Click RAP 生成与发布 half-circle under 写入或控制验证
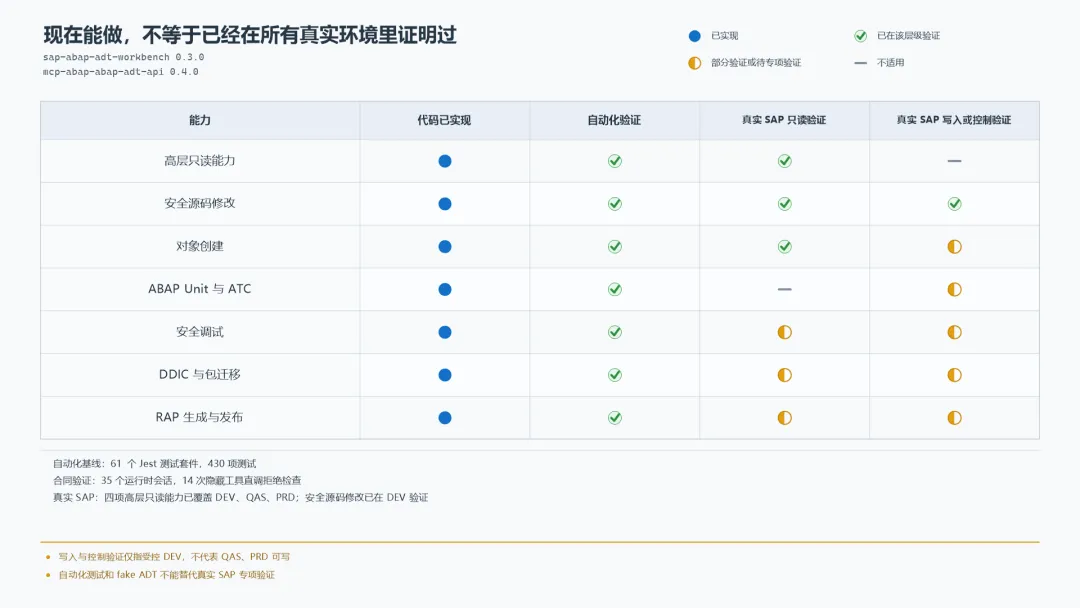The width and height of the screenshot is (1080, 608). pyautogui.click(x=954, y=418)
